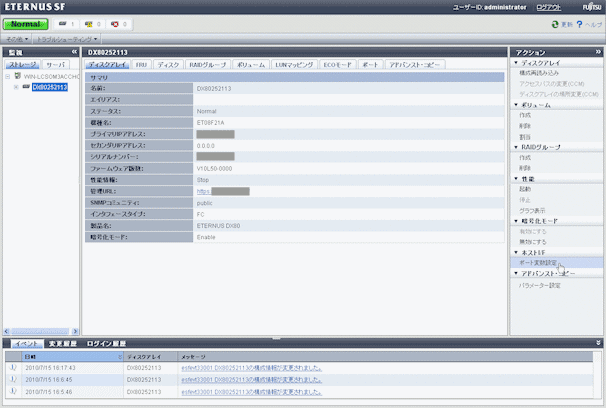Image resolution: width=606 pixels, height=408 pixels.
Task: Click the green refresh icon
Action: pos(555,24)
